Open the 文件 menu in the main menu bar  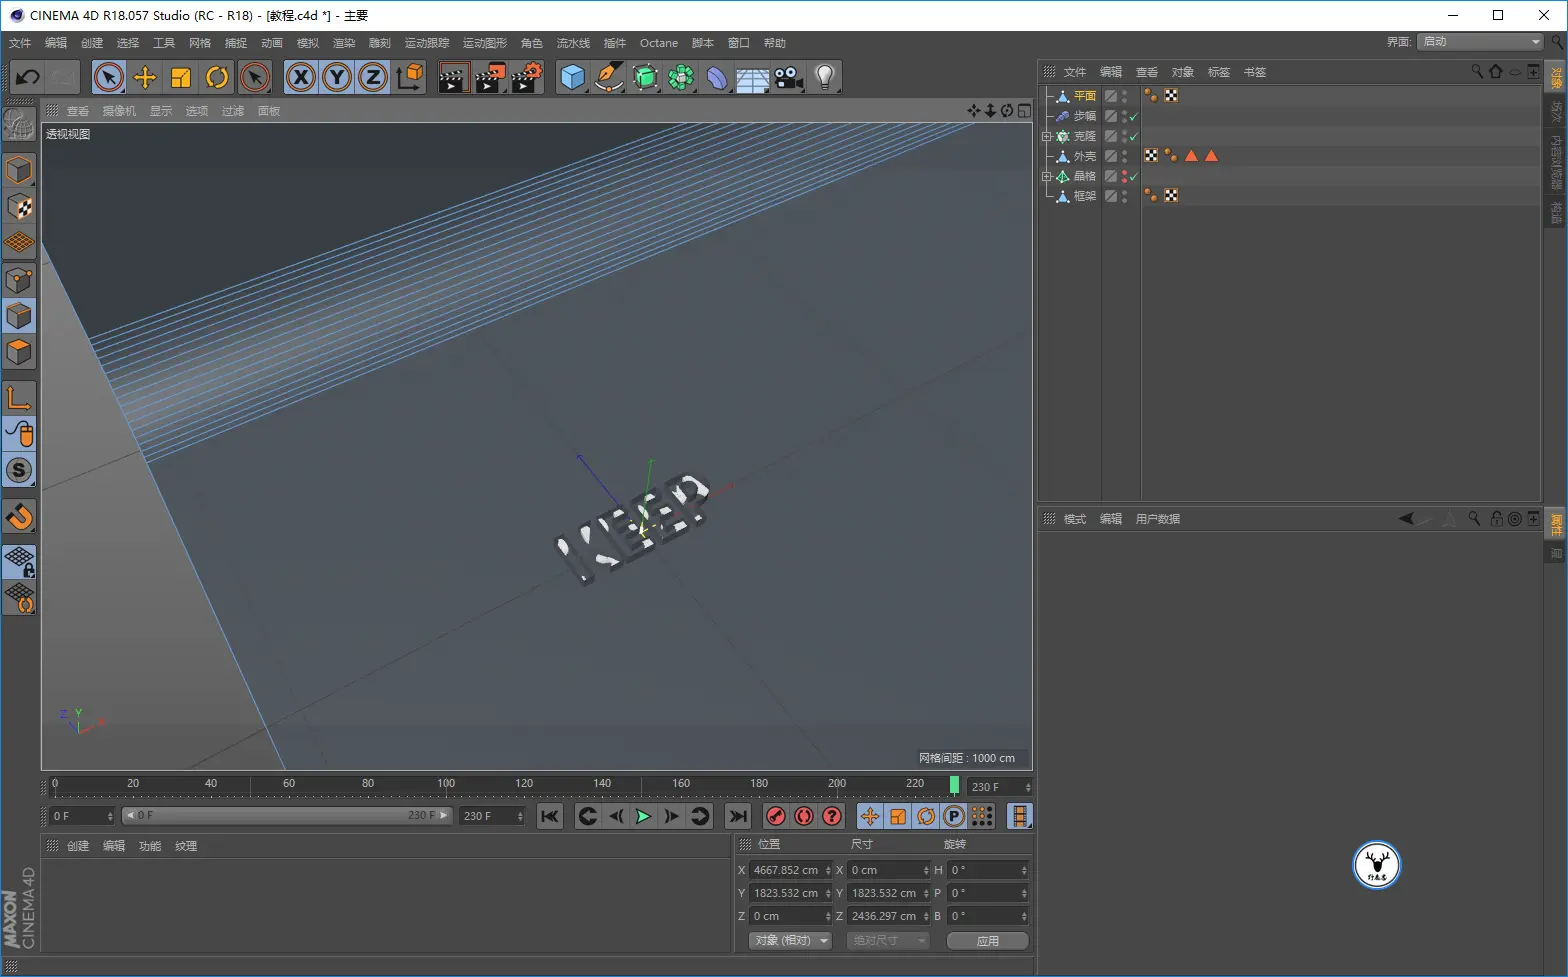20,43
